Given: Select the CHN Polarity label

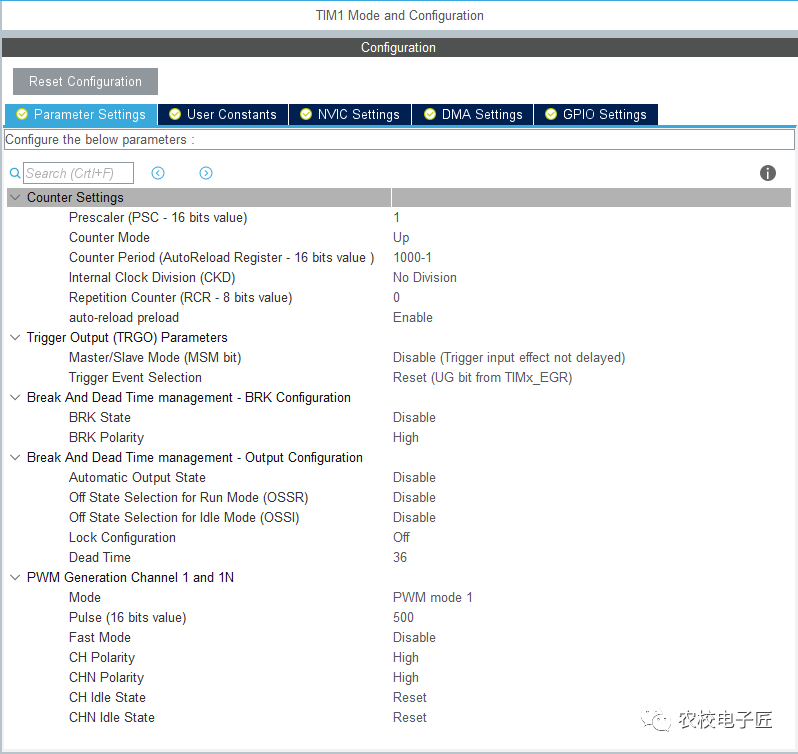Looking at the screenshot, I should (106, 678).
